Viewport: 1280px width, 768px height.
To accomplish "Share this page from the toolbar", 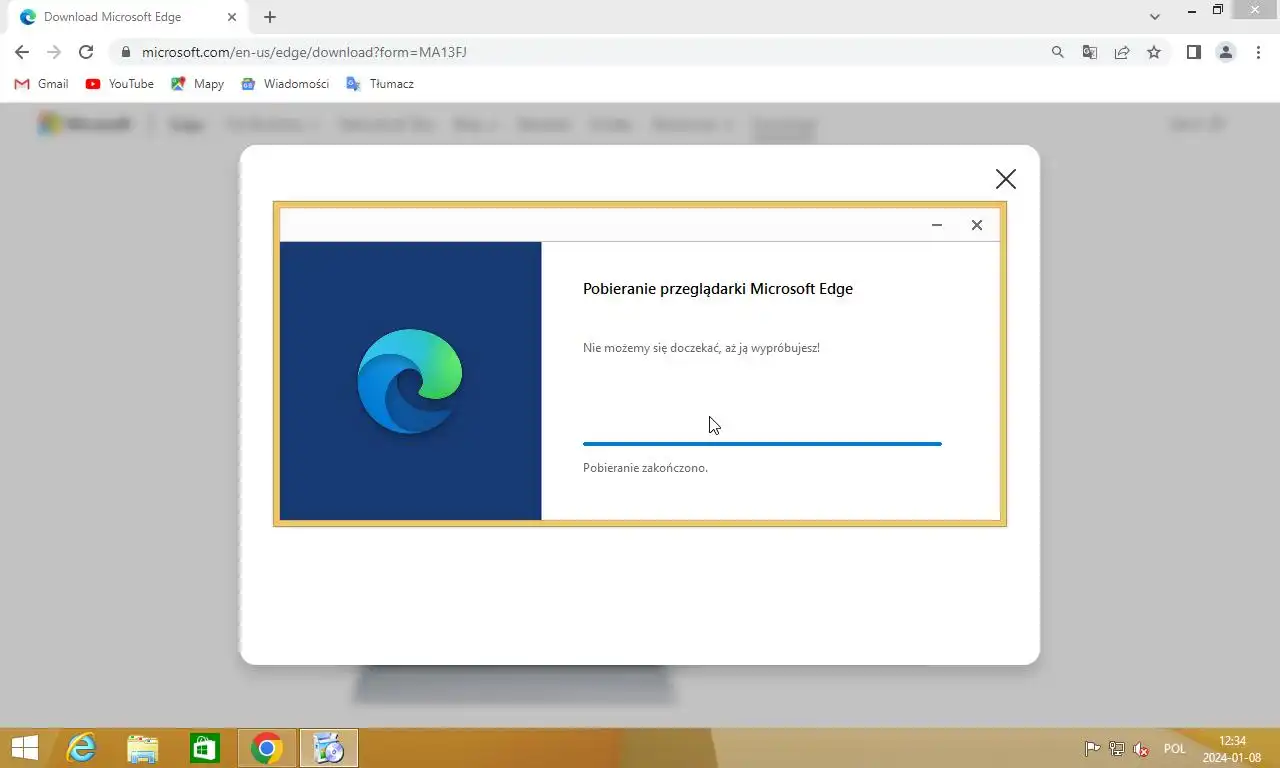I will [x=1122, y=52].
